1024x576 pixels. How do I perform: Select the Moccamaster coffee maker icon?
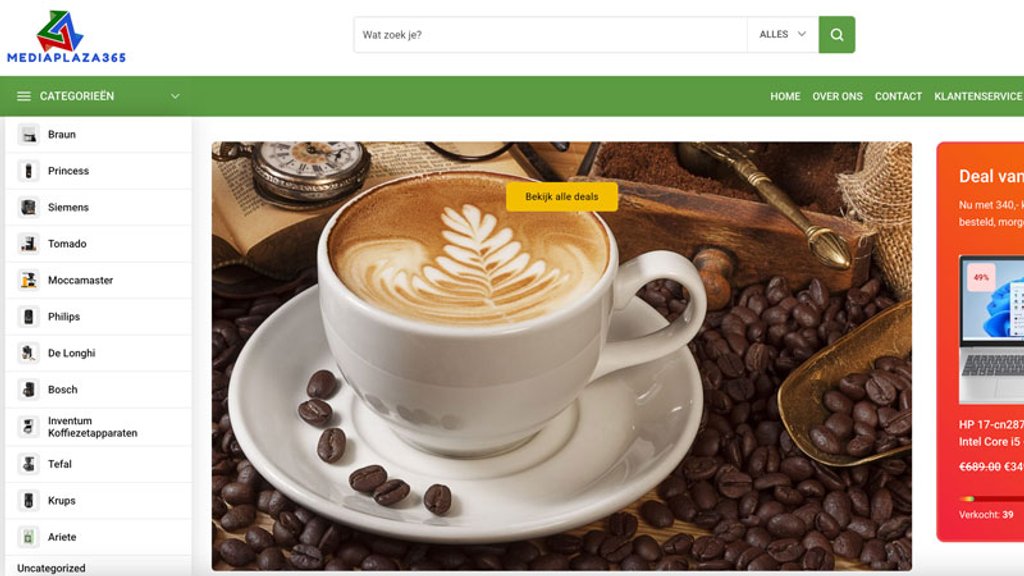[28, 280]
